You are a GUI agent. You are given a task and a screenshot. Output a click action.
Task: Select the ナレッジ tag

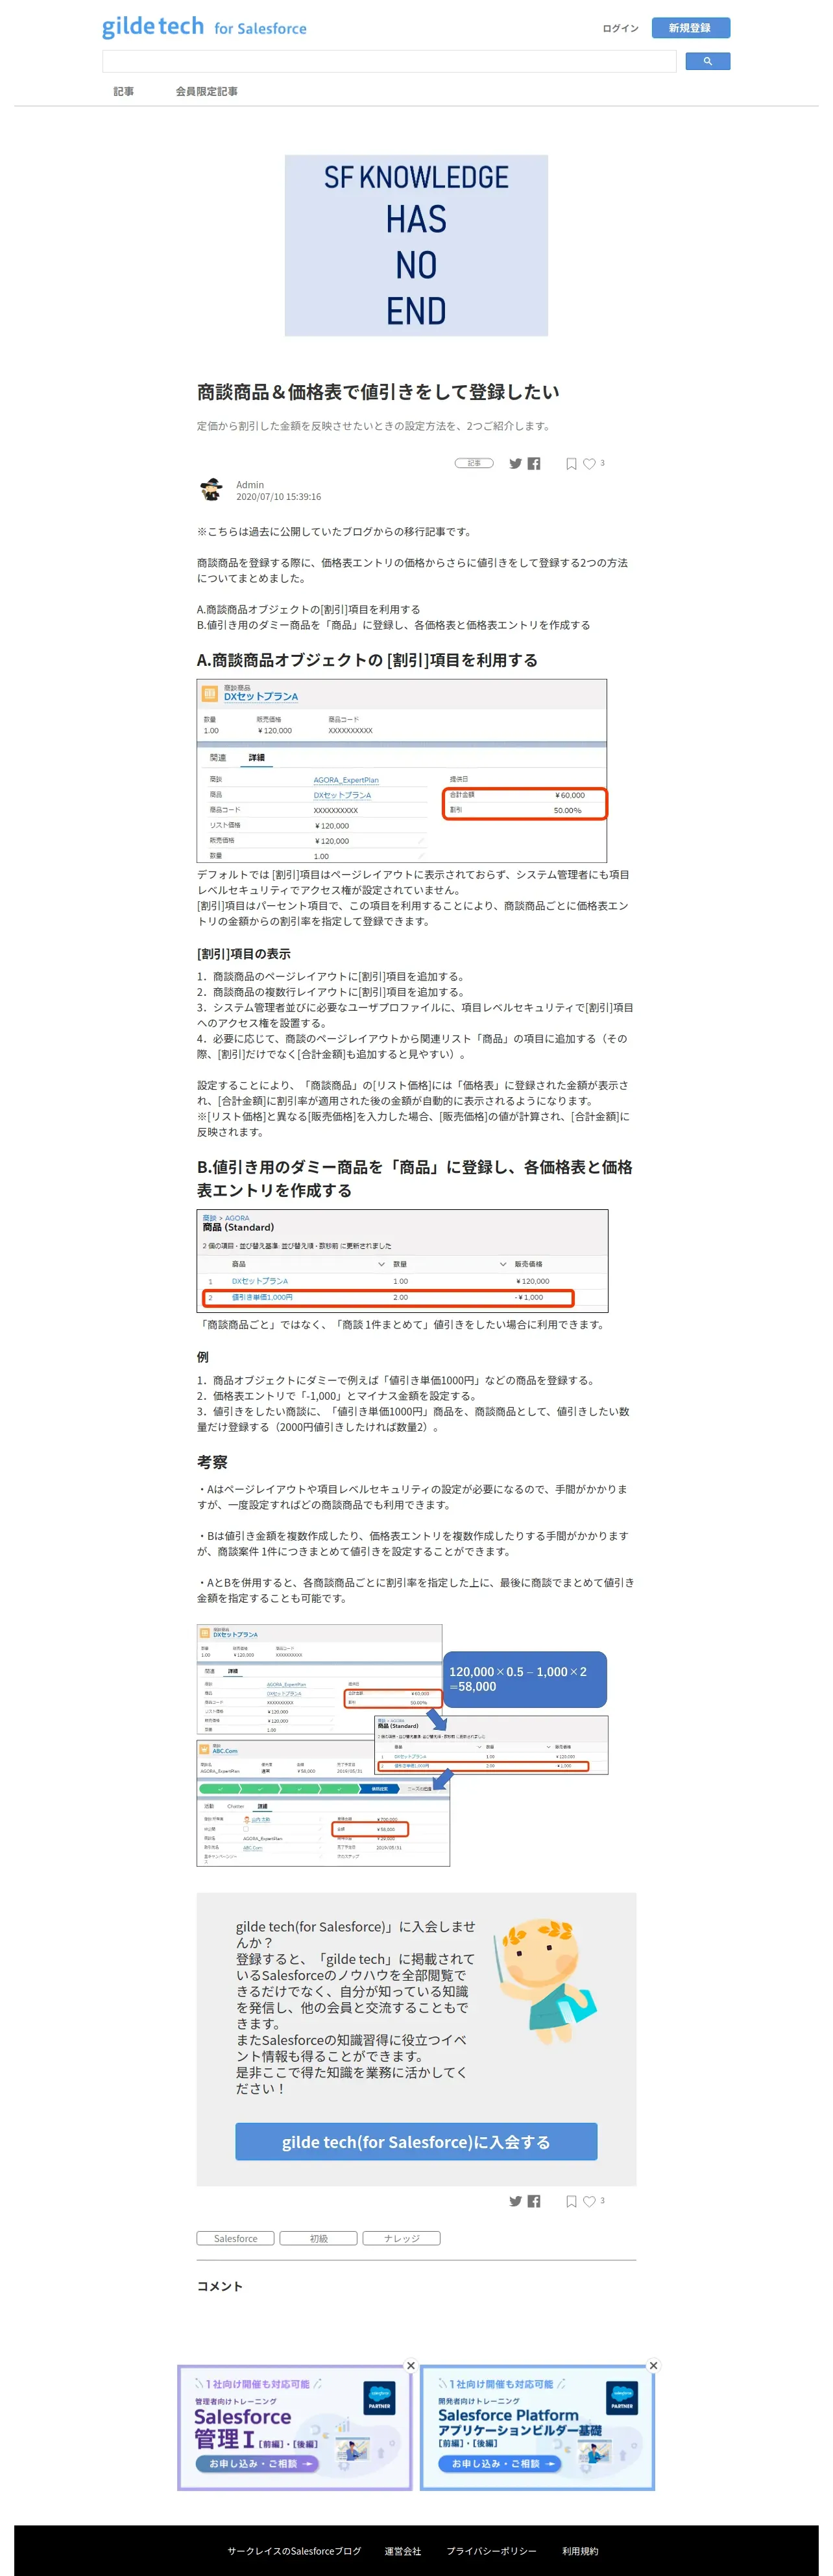pyautogui.click(x=401, y=2239)
